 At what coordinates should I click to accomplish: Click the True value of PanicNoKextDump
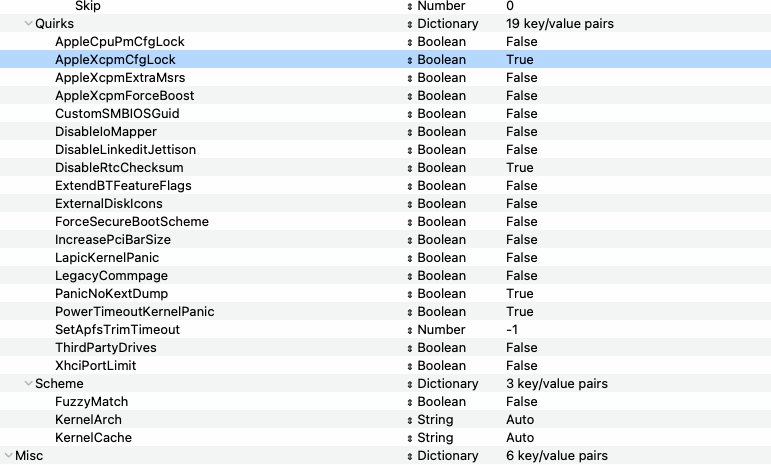(520, 293)
